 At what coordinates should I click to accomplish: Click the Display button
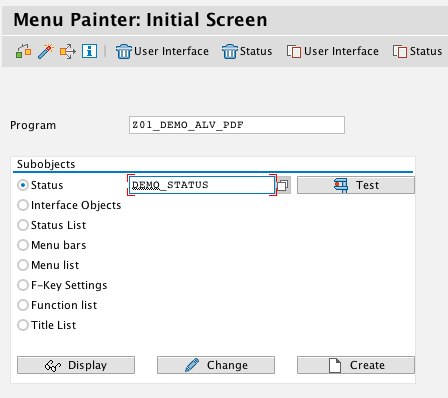point(76,365)
